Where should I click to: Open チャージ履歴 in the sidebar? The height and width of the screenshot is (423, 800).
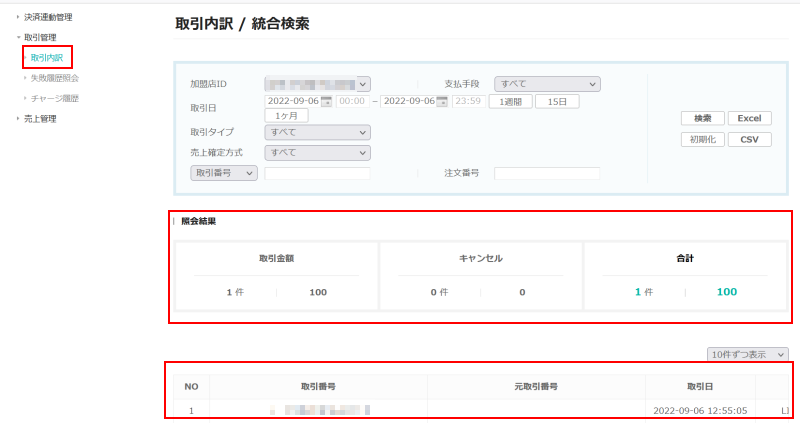click(x=55, y=98)
